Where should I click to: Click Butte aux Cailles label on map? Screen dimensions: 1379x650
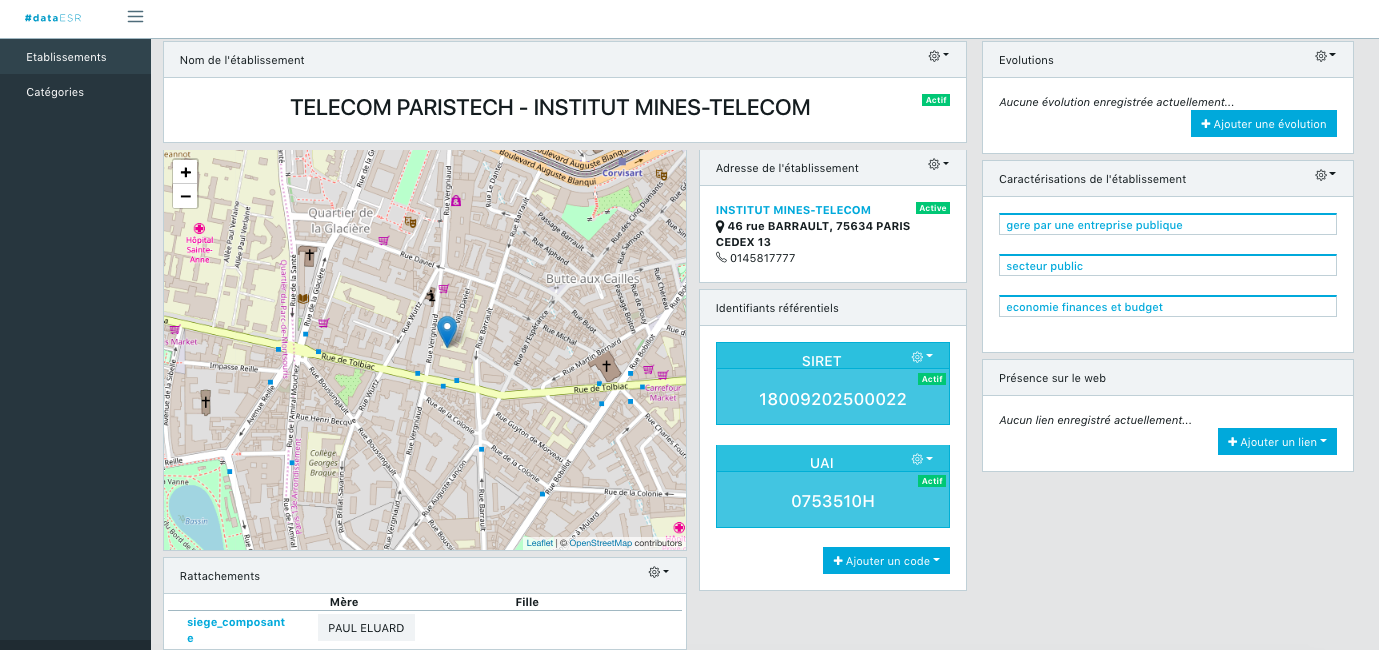(590, 278)
